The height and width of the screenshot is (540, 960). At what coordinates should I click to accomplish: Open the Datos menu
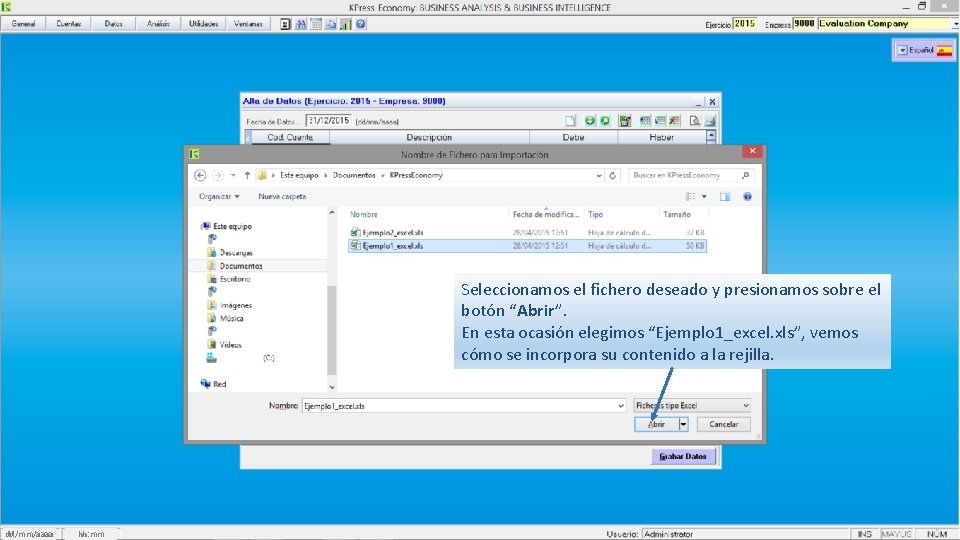click(113, 24)
